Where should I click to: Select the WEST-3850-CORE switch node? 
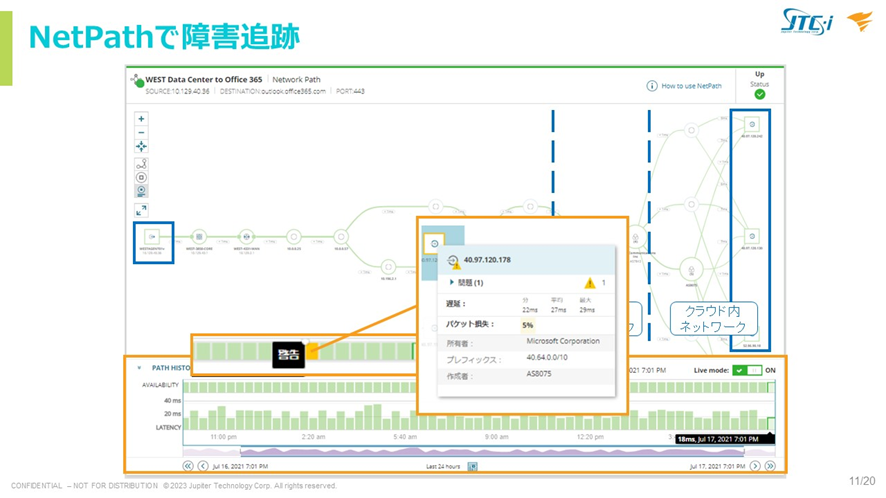click(x=199, y=237)
